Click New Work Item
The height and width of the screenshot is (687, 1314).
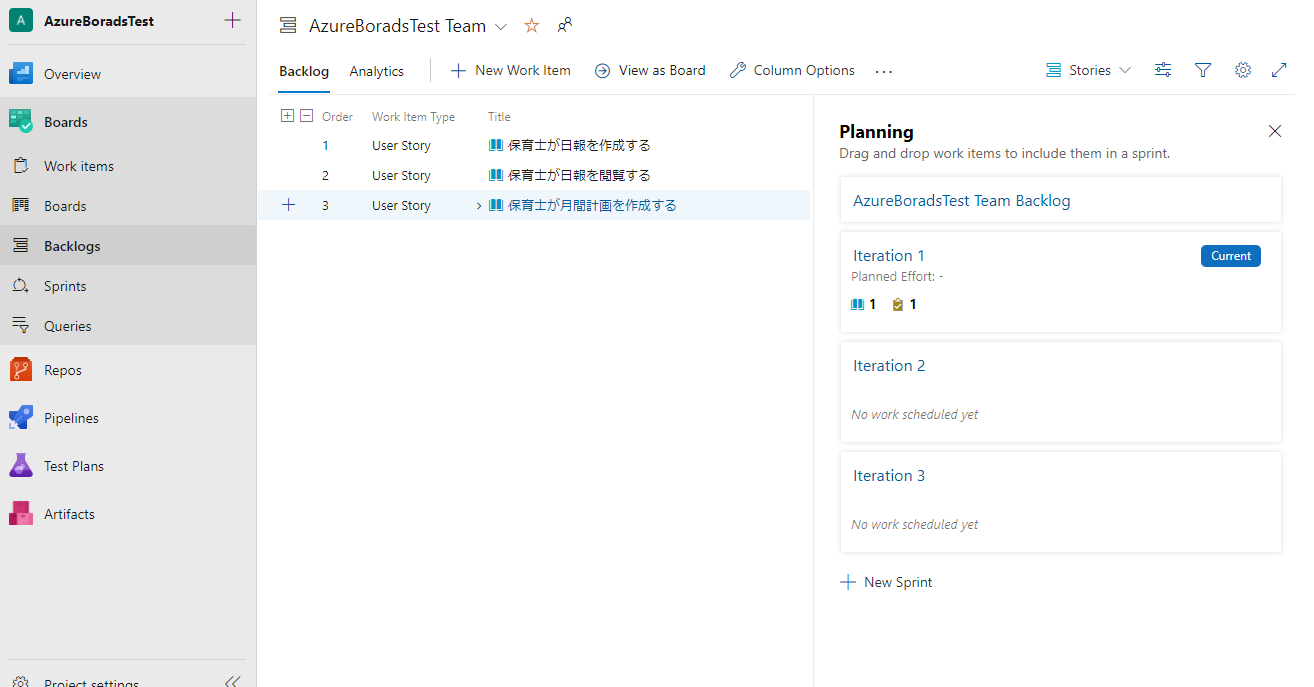[x=511, y=70]
